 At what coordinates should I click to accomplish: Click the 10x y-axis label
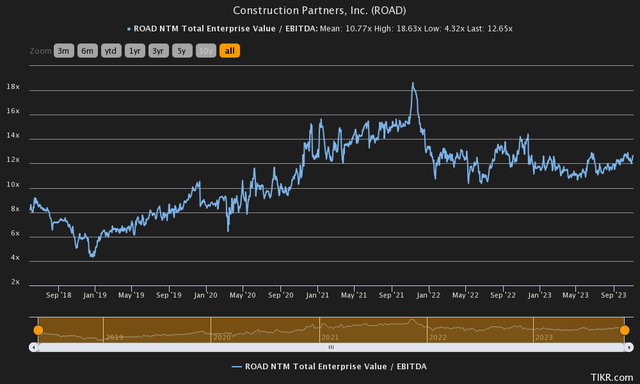coord(13,184)
